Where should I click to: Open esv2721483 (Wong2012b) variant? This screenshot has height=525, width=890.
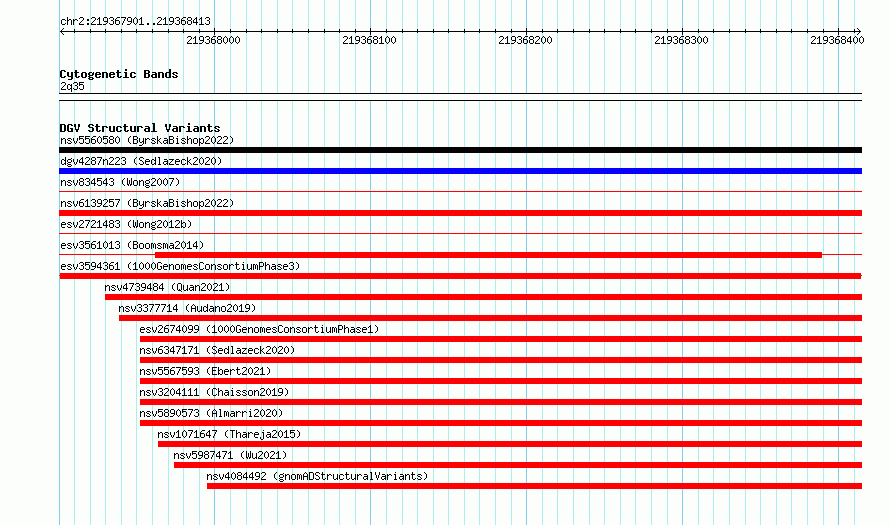(x=126, y=224)
